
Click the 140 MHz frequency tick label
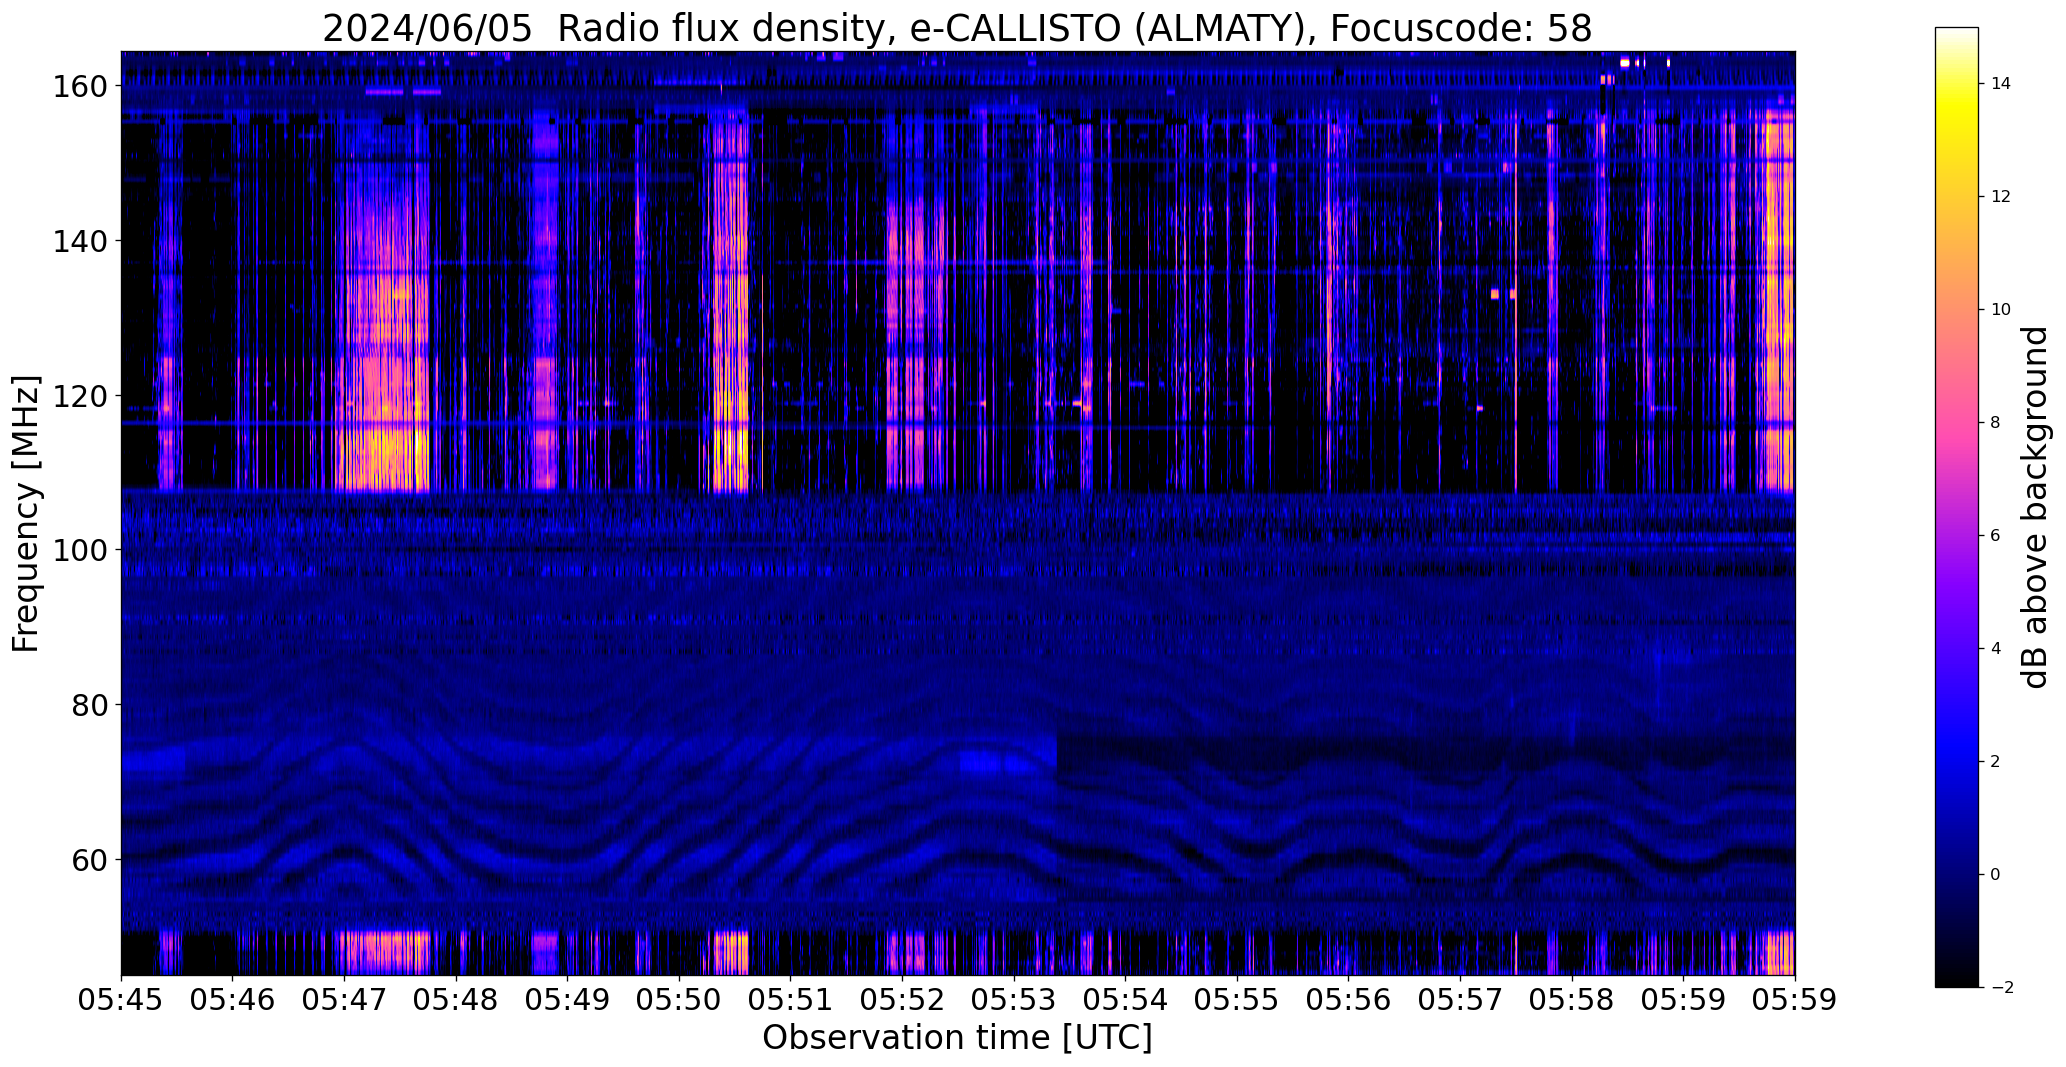click(x=80, y=241)
